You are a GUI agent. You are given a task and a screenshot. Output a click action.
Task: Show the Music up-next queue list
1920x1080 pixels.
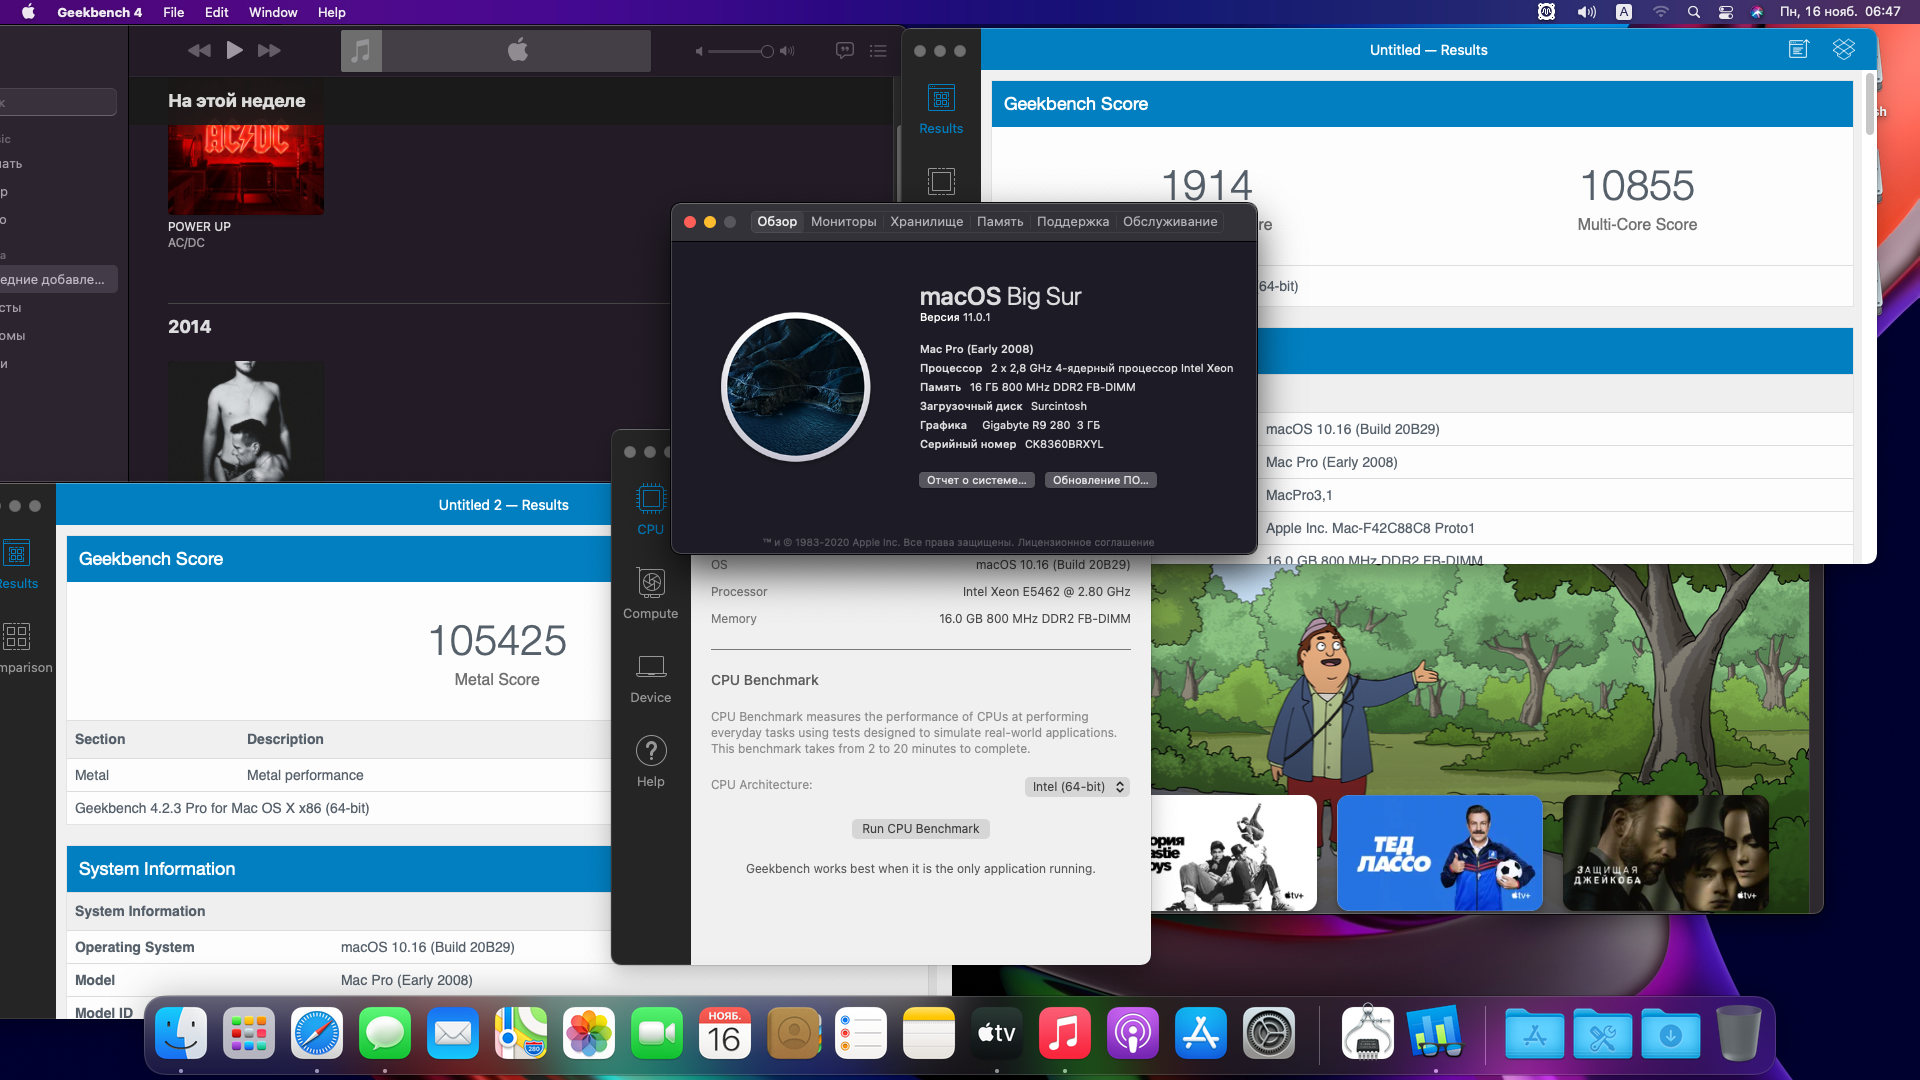coord(878,50)
